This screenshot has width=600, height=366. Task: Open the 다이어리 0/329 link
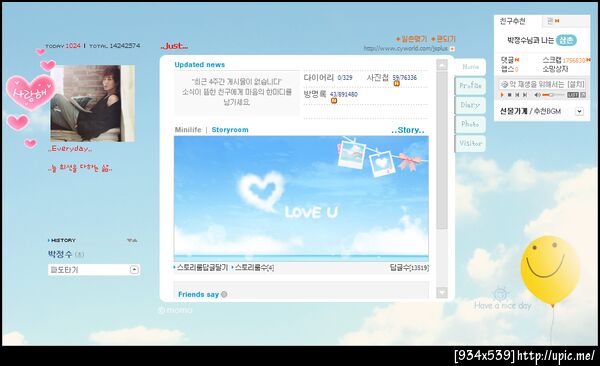(x=328, y=78)
